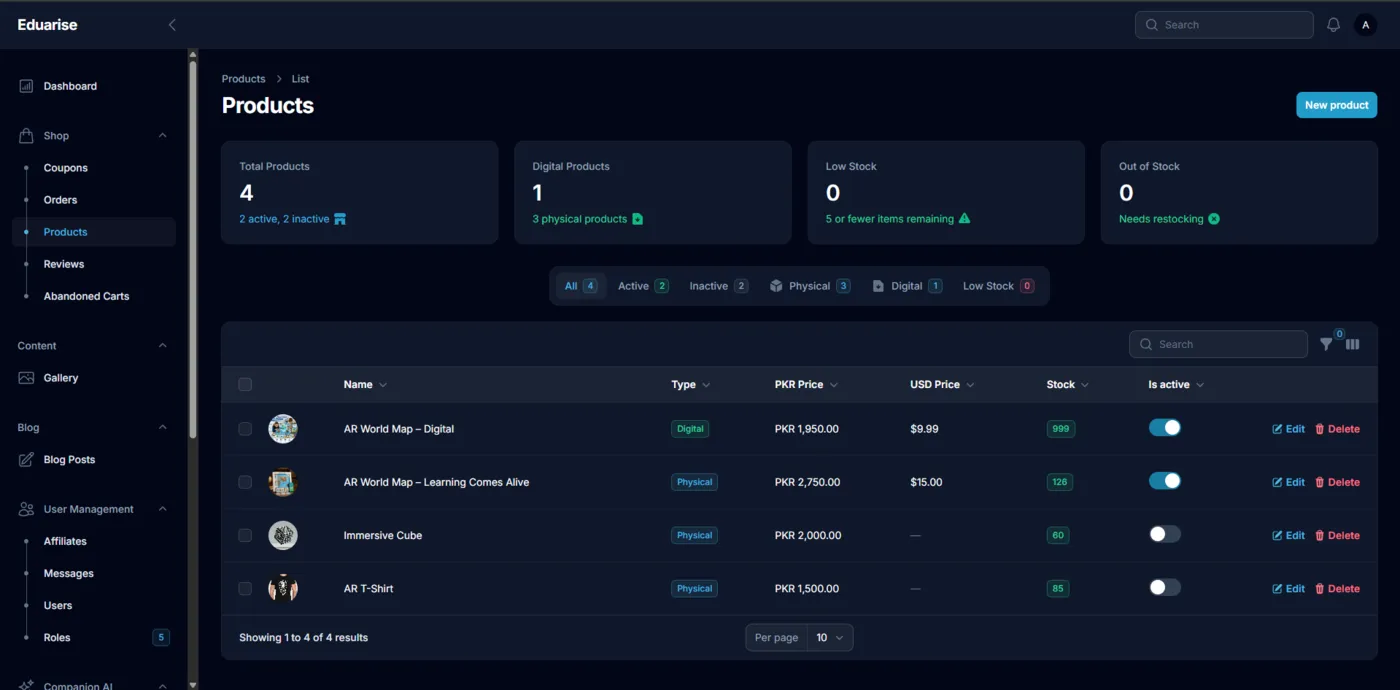1400x690 pixels.
Task: Edit the AR World Map – Learning Comes Alive row
Action: pyautogui.click(x=1288, y=482)
